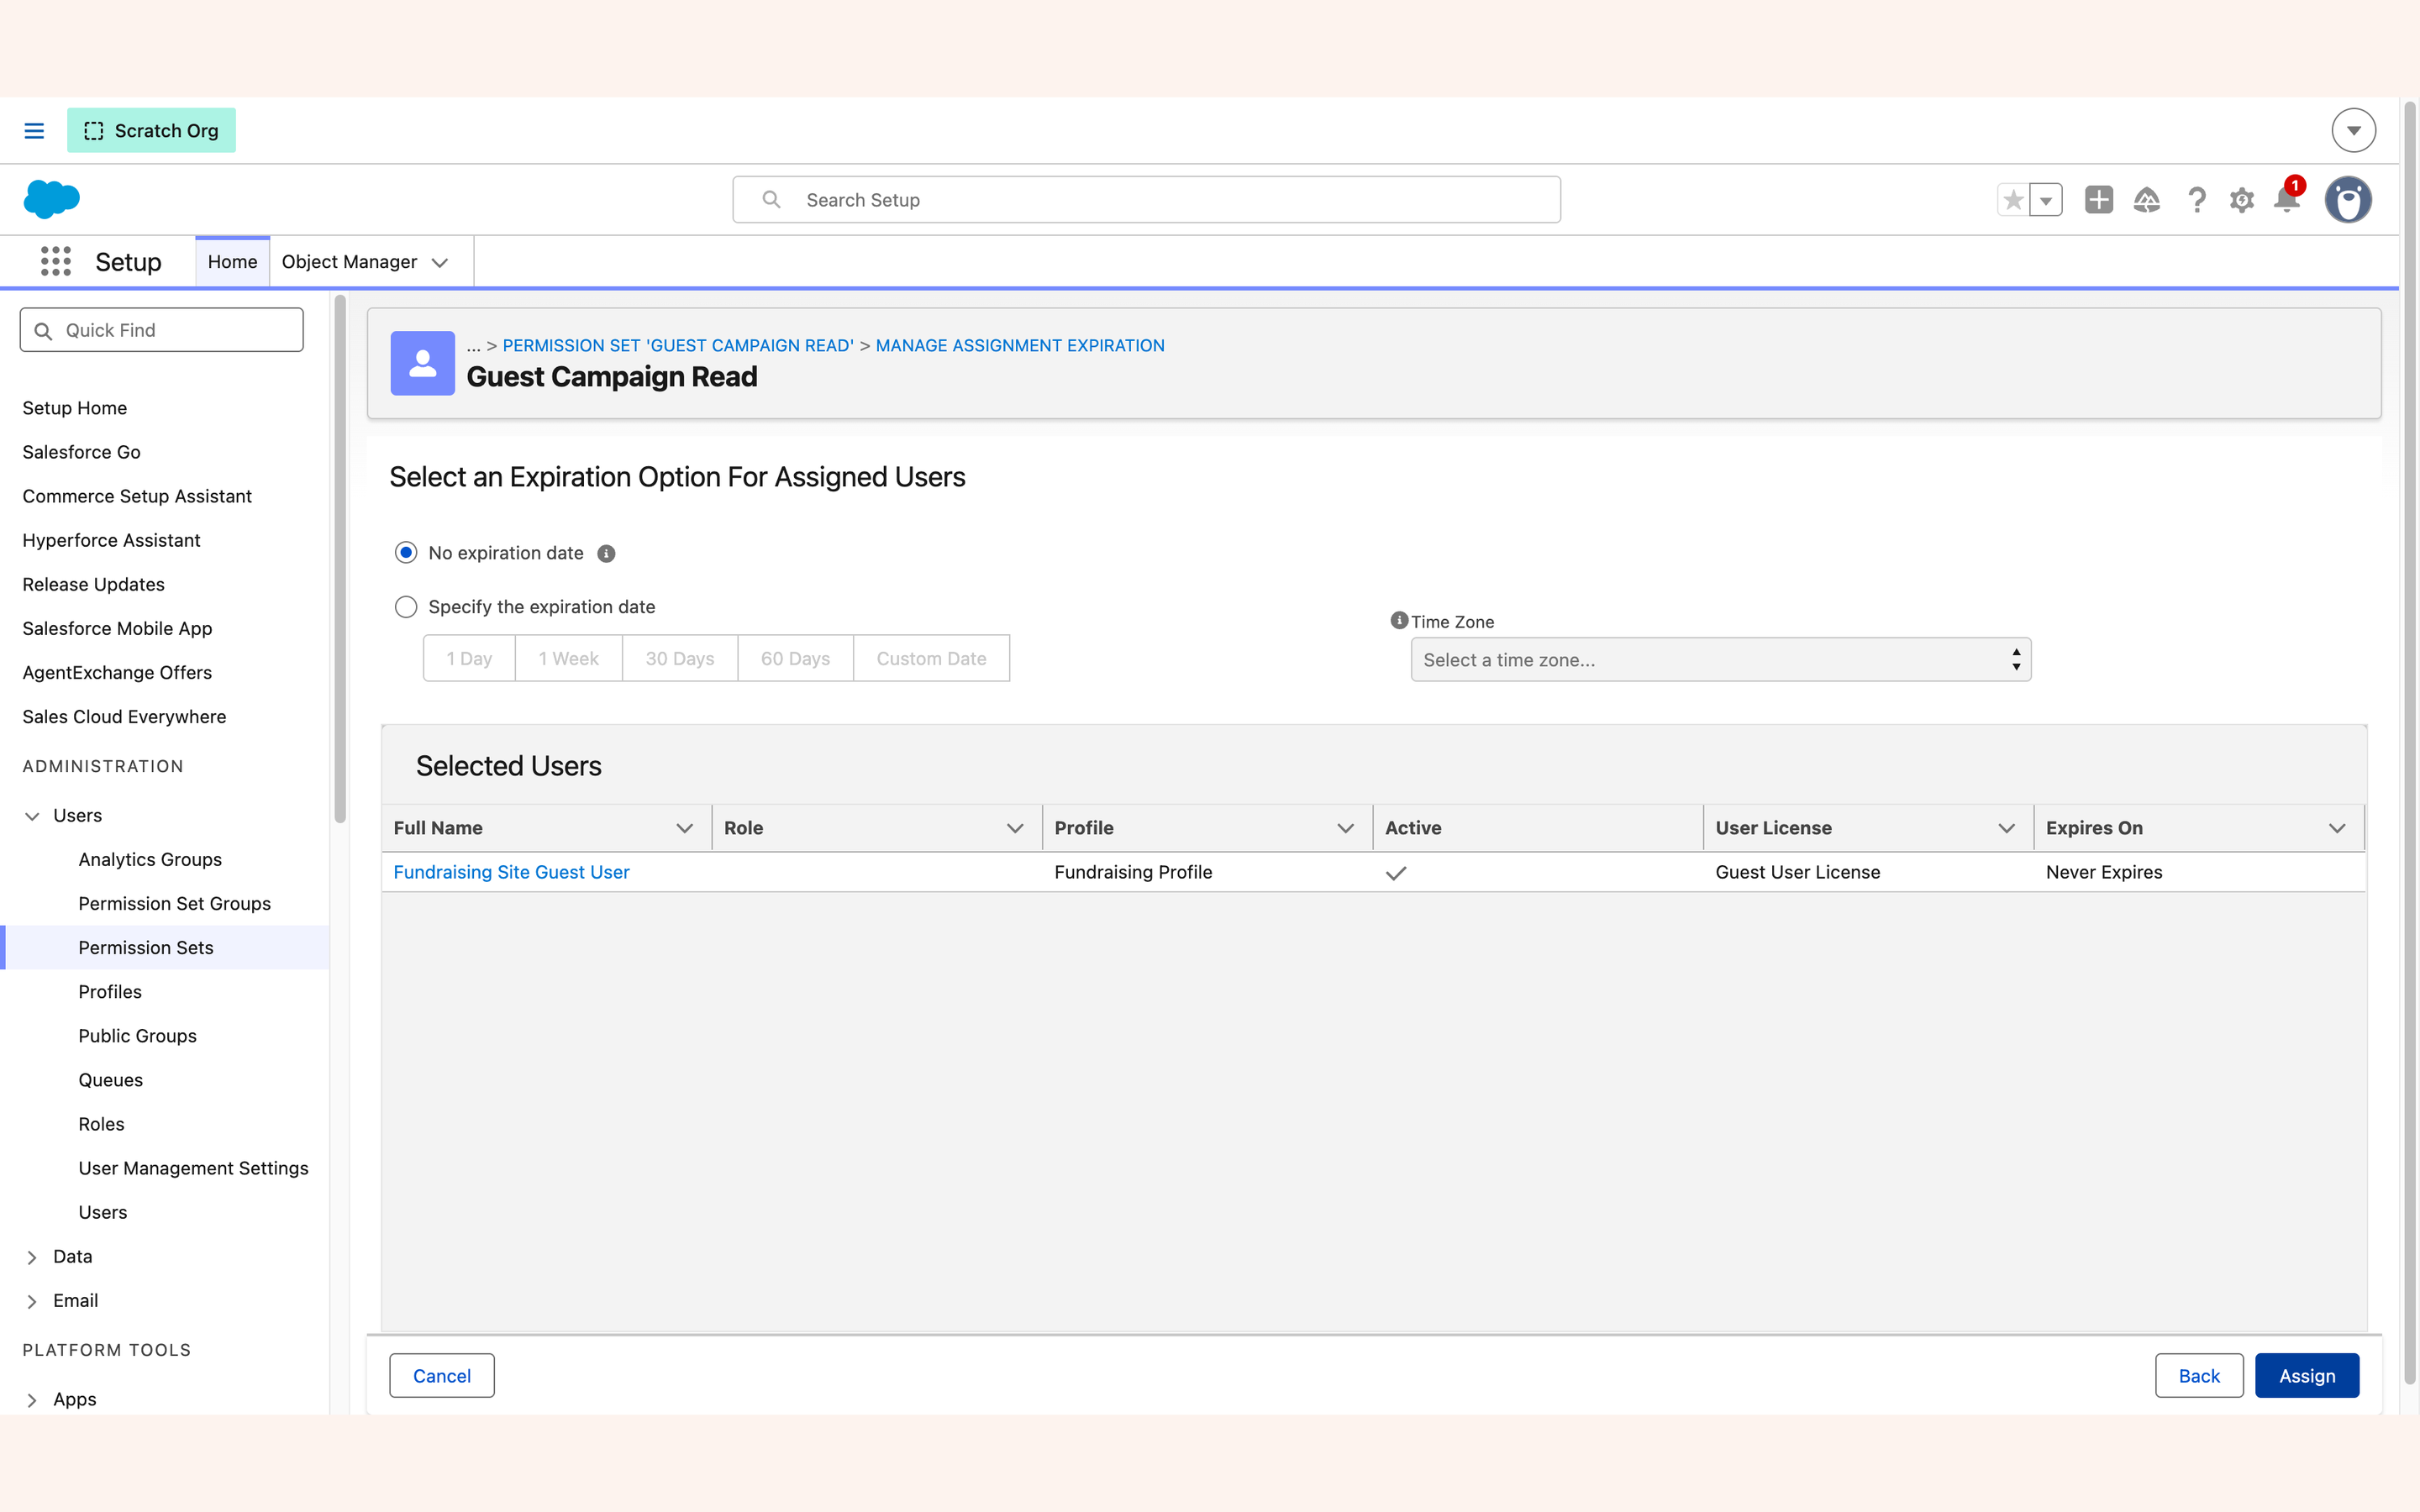
Task: Open the user avatar profile menu
Action: (x=2348, y=200)
